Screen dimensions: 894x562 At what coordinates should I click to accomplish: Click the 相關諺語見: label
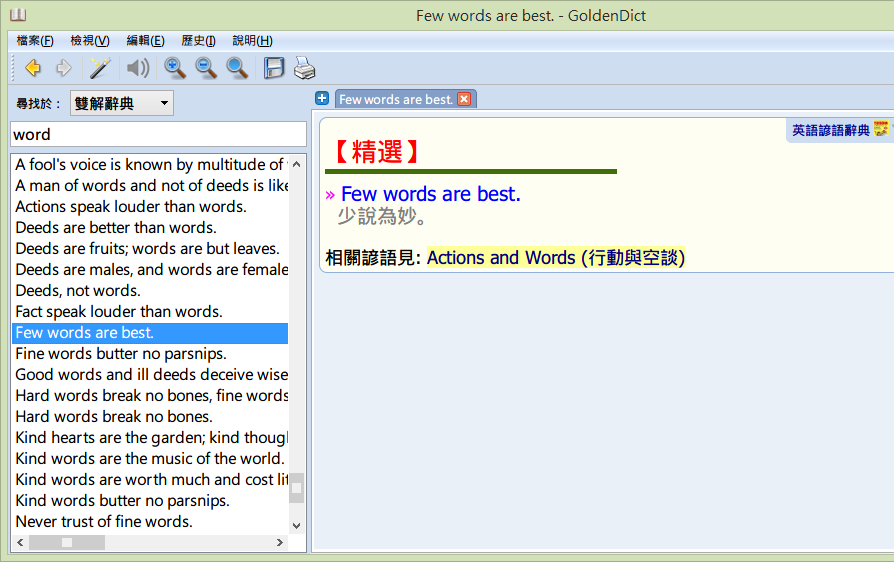click(373, 258)
